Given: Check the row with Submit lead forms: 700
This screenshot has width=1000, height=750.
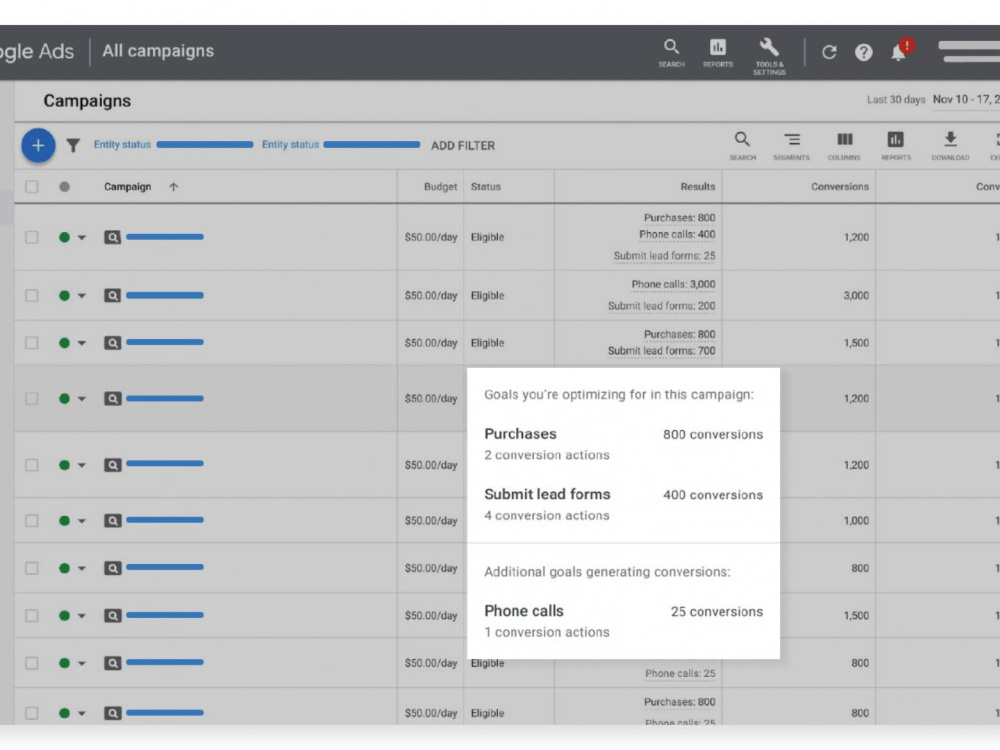Looking at the screenshot, I should click(x=31, y=343).
